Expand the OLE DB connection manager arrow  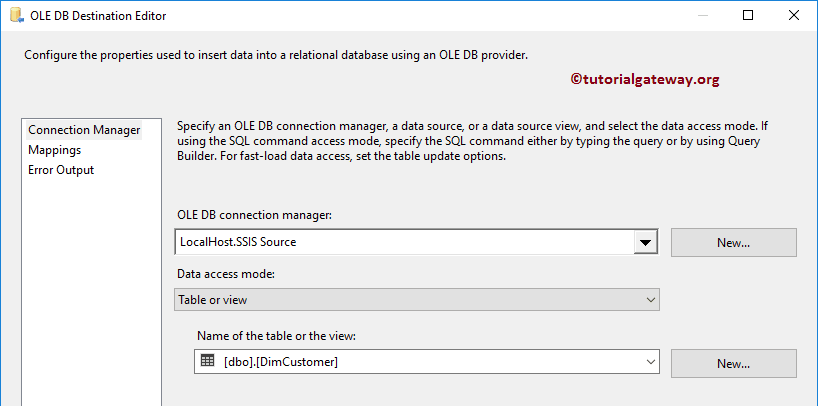tap(646, 242)
